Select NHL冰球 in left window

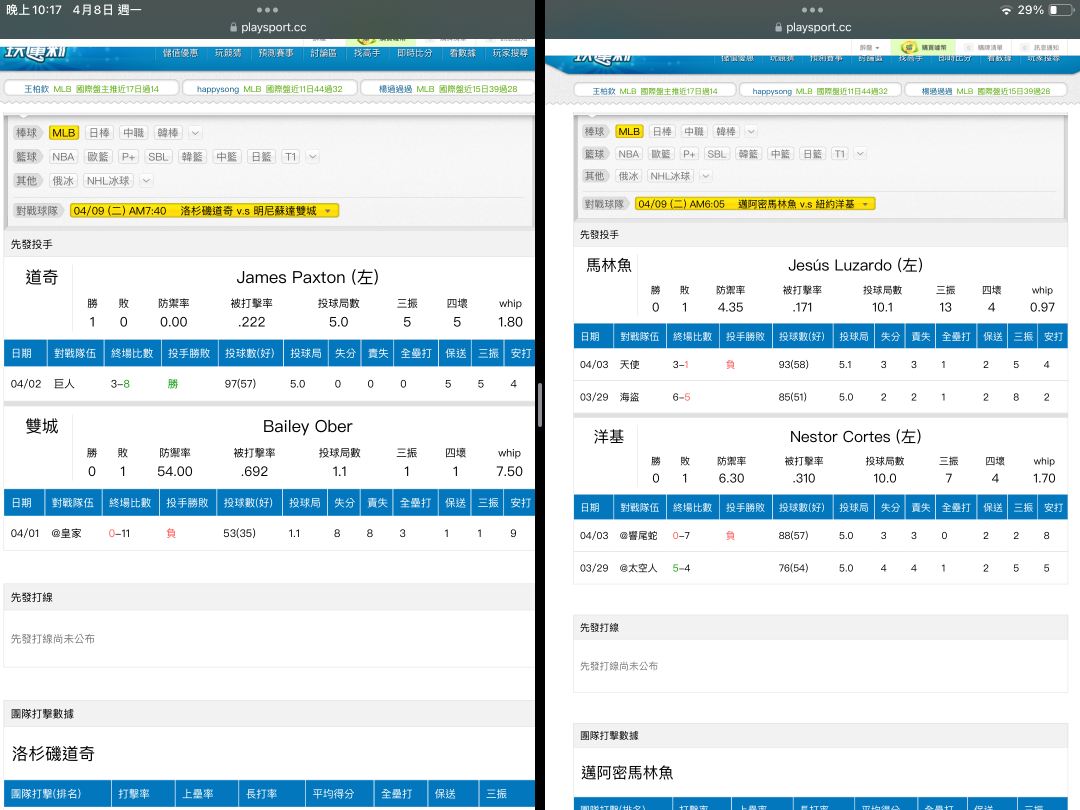pos(108,181)
